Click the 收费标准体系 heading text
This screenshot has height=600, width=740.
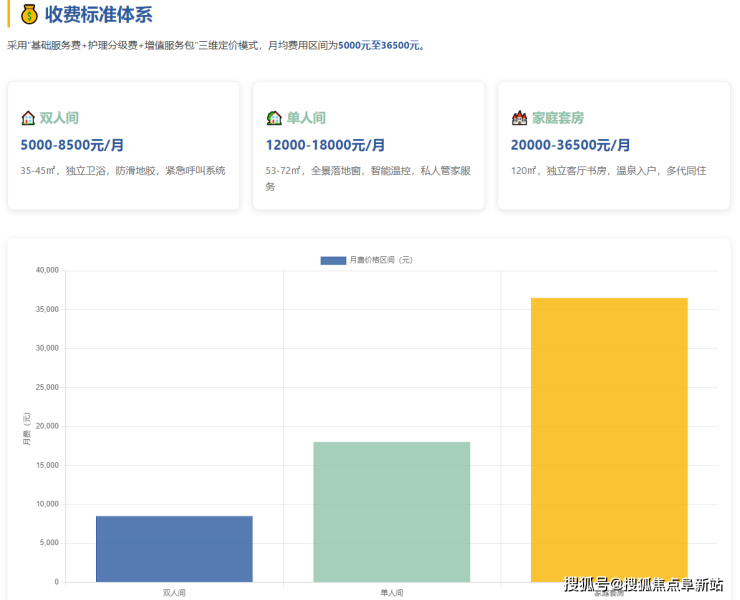(x=98, y=15)
